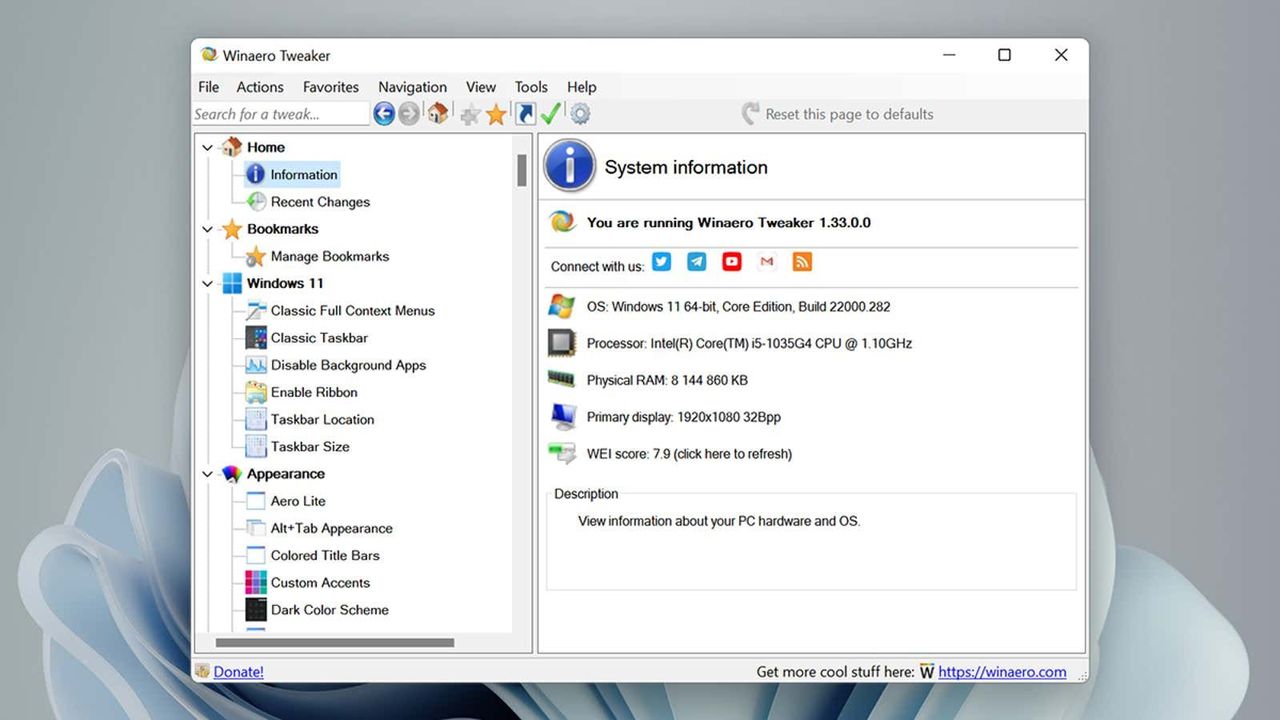Click the Winaero logo beside version text

563,222
